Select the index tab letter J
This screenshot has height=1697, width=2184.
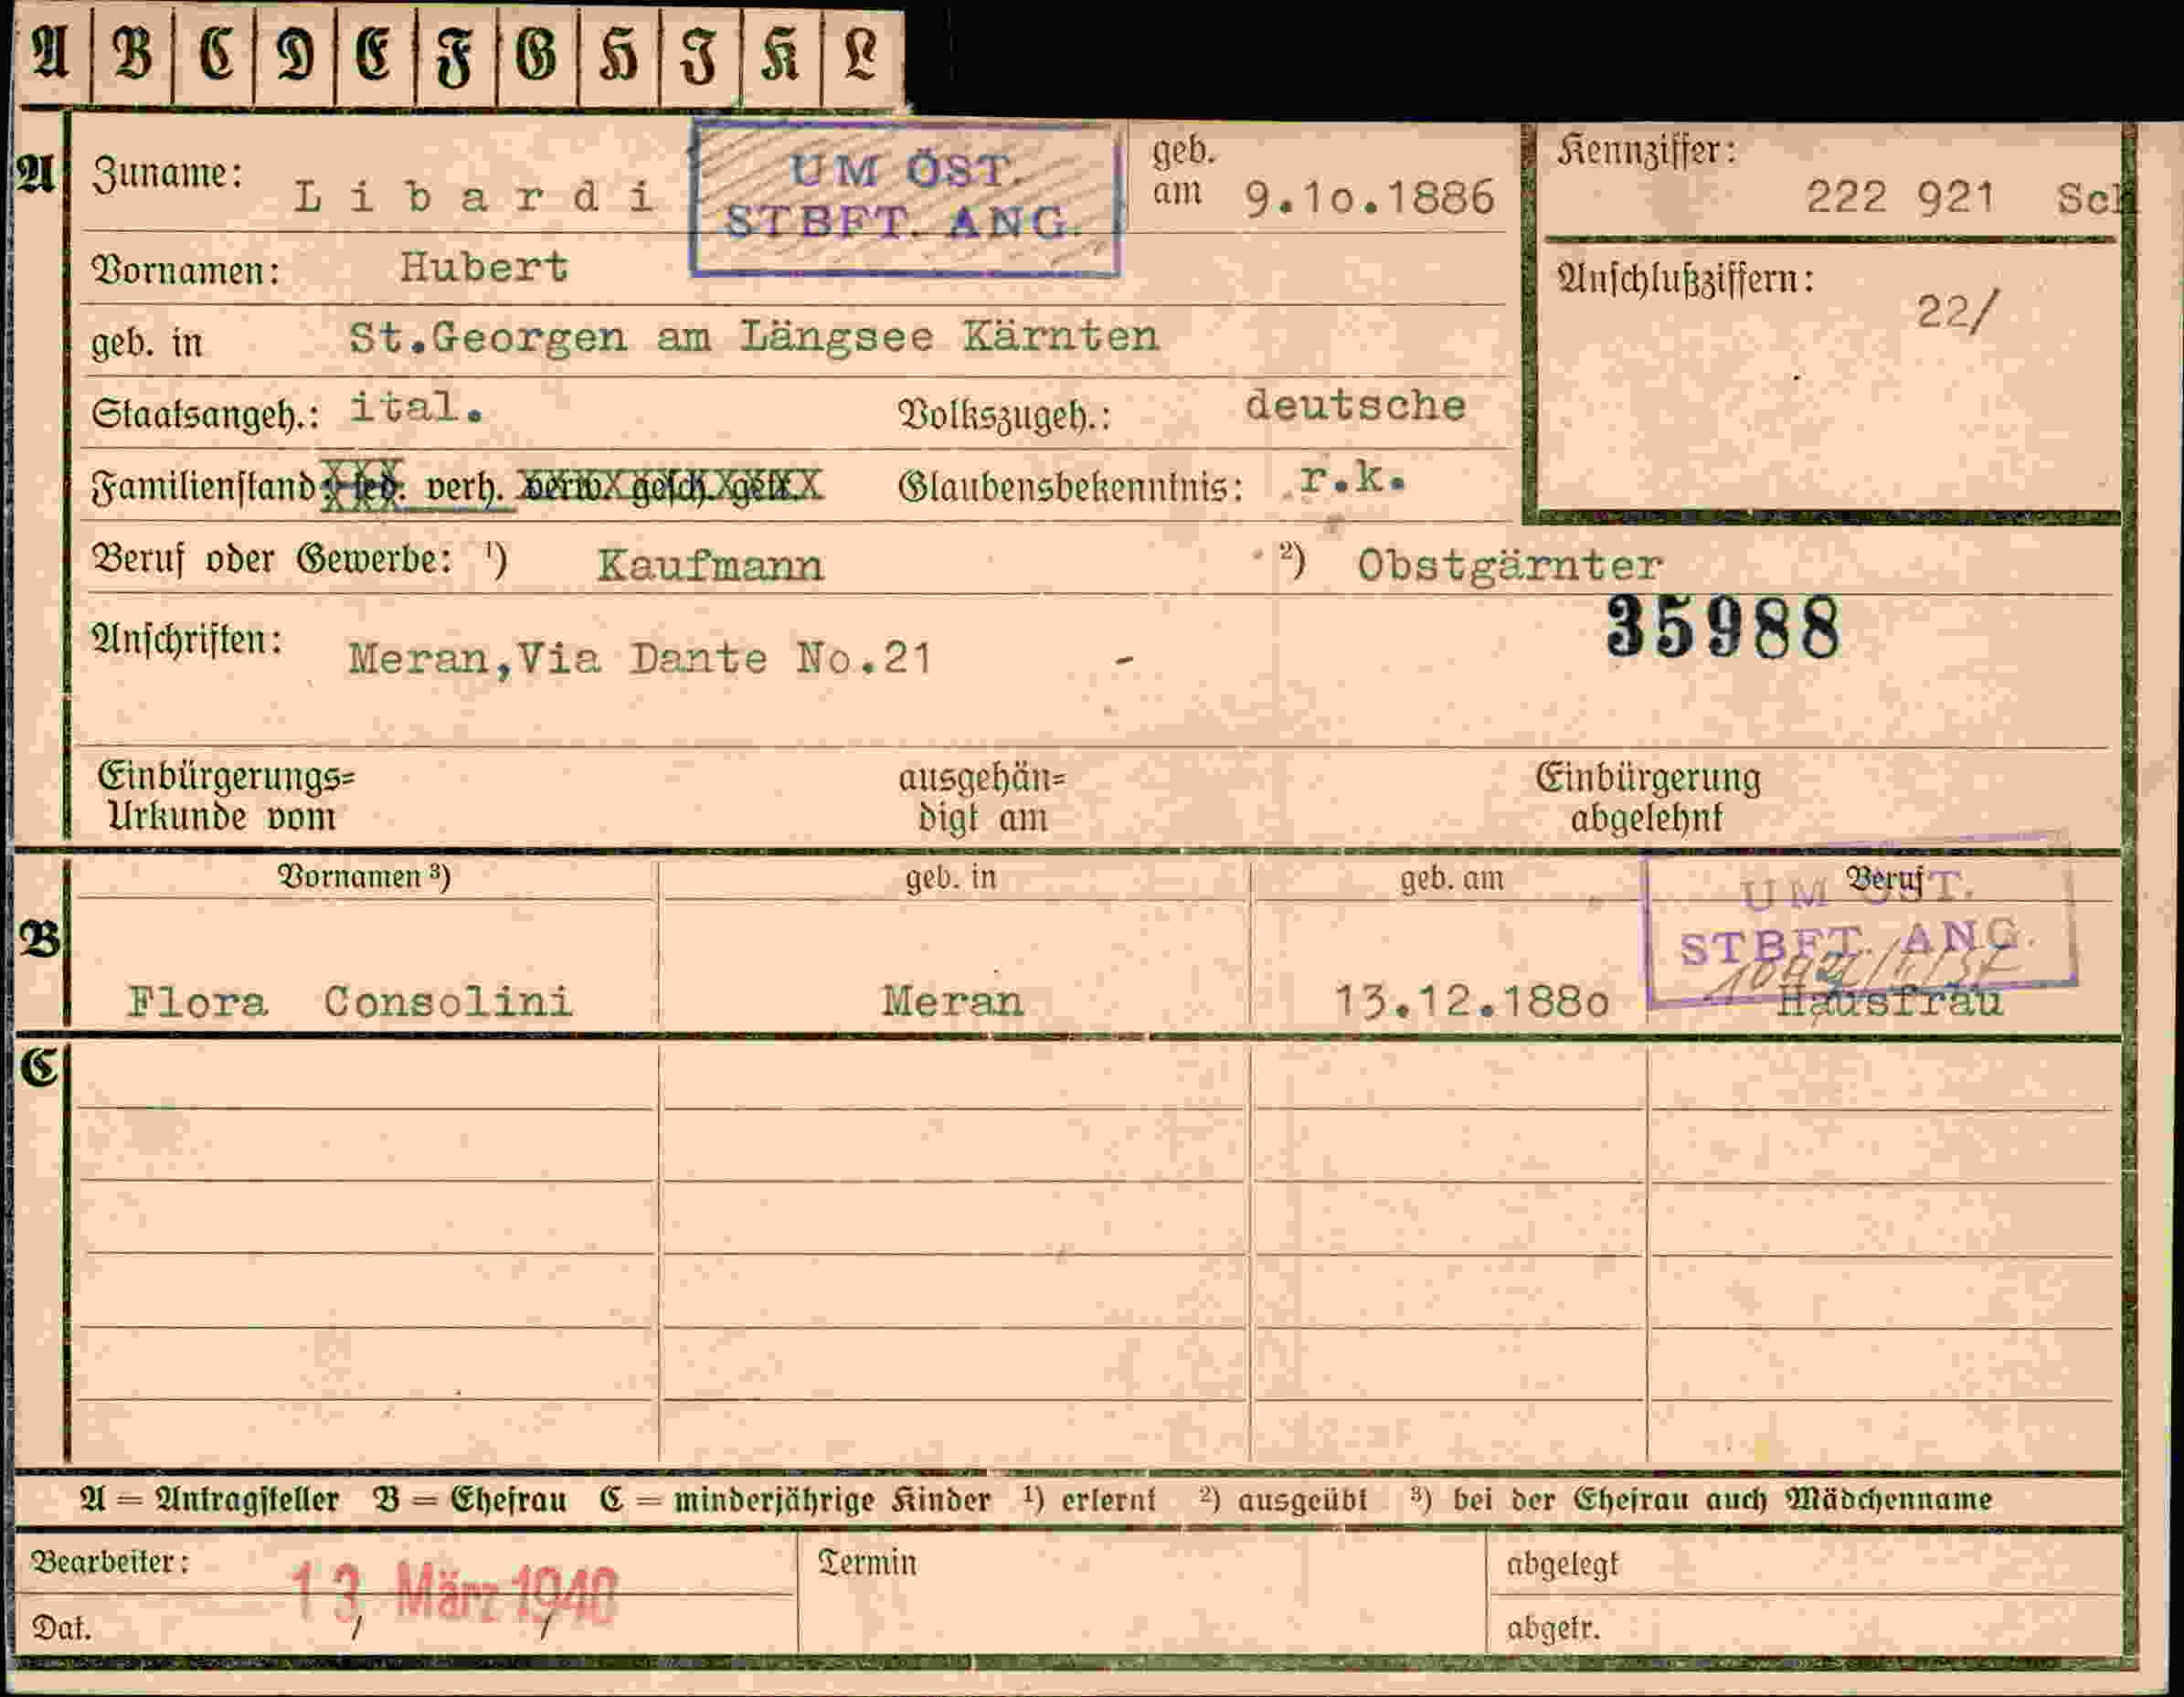coord(700,55)
